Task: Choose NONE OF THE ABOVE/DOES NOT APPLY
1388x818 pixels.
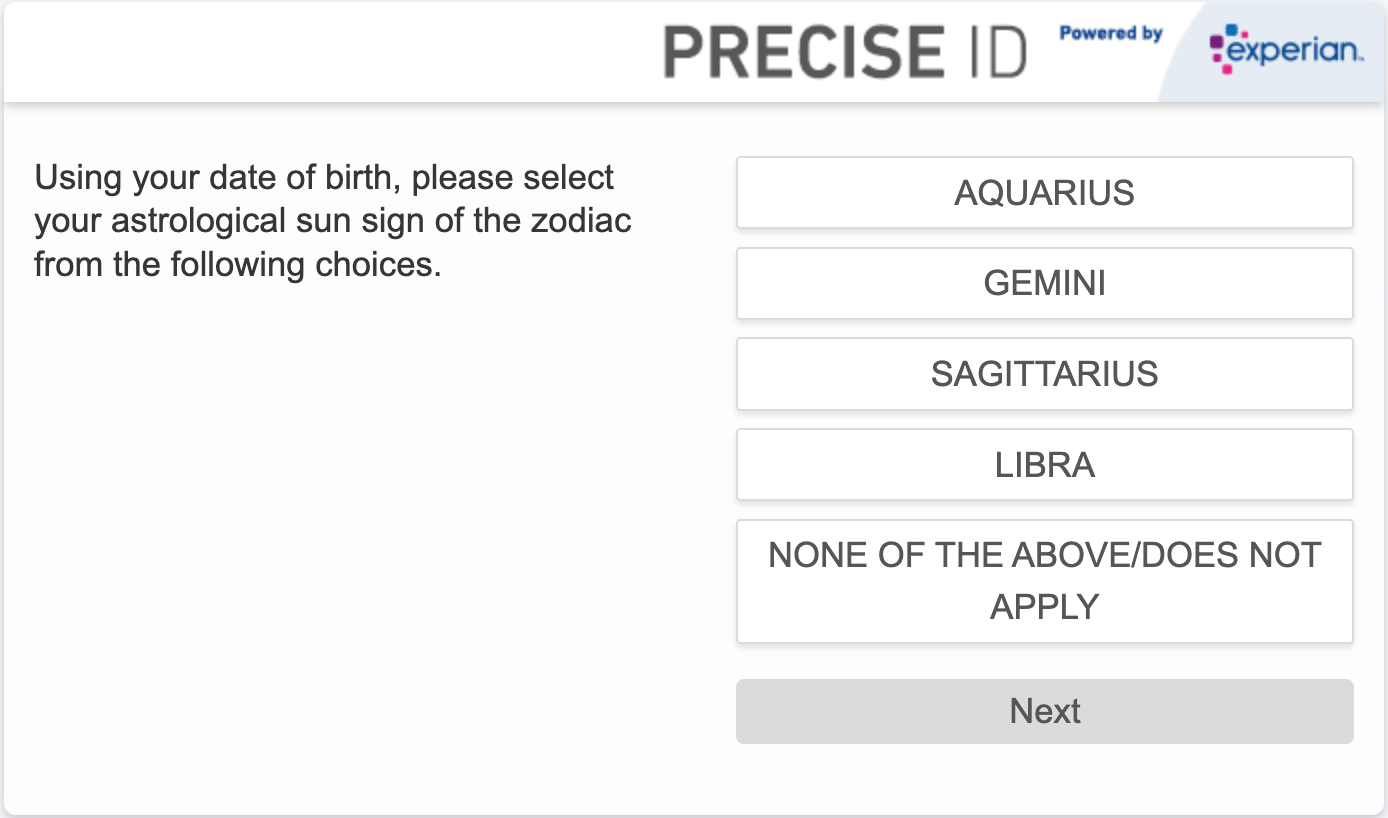Action: coord(1044,581)
